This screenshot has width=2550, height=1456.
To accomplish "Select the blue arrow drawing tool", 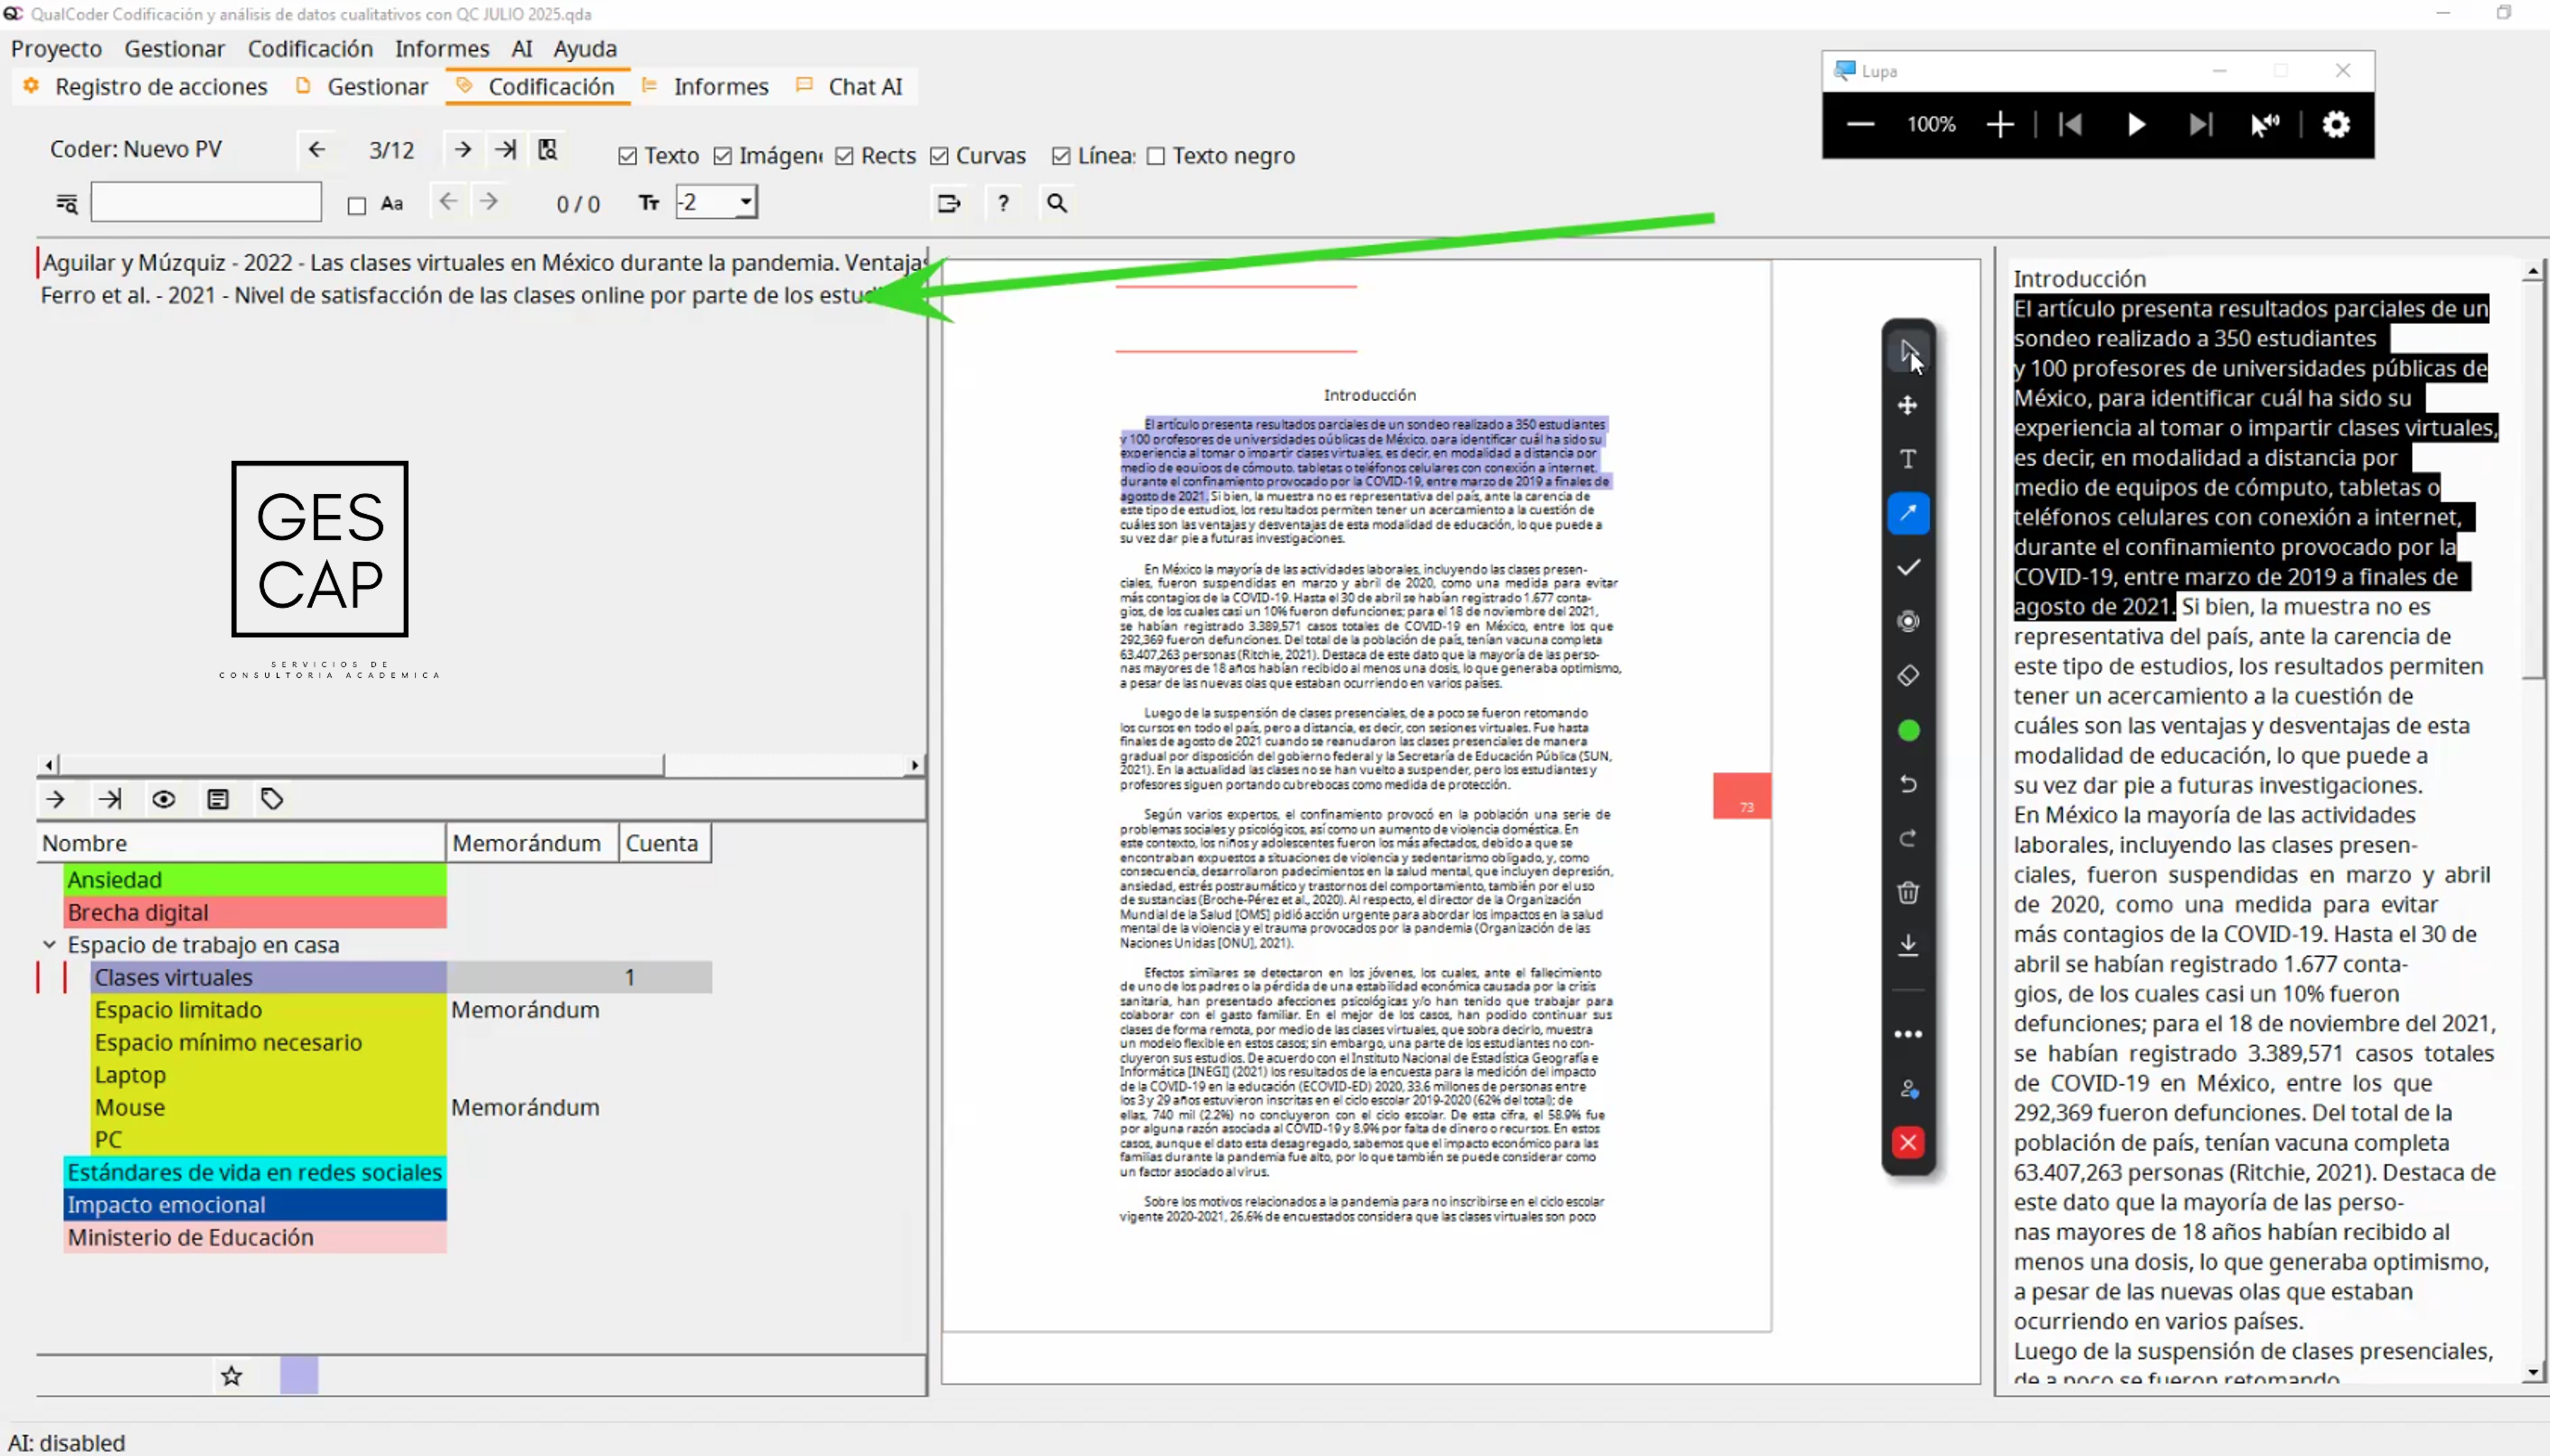I will tap(1908, 513).
